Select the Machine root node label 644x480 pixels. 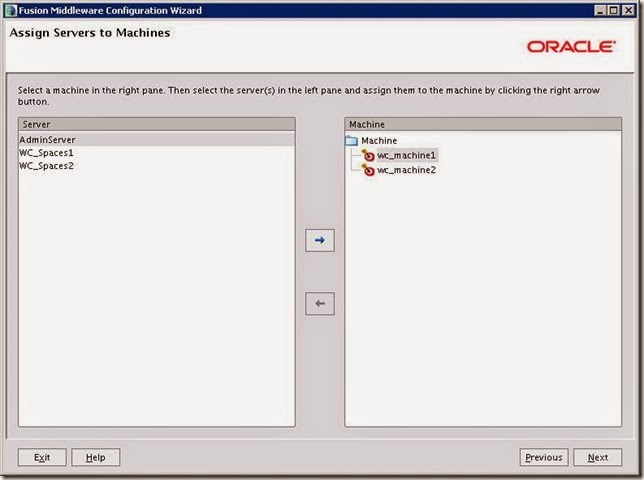[x=379, y=140]
